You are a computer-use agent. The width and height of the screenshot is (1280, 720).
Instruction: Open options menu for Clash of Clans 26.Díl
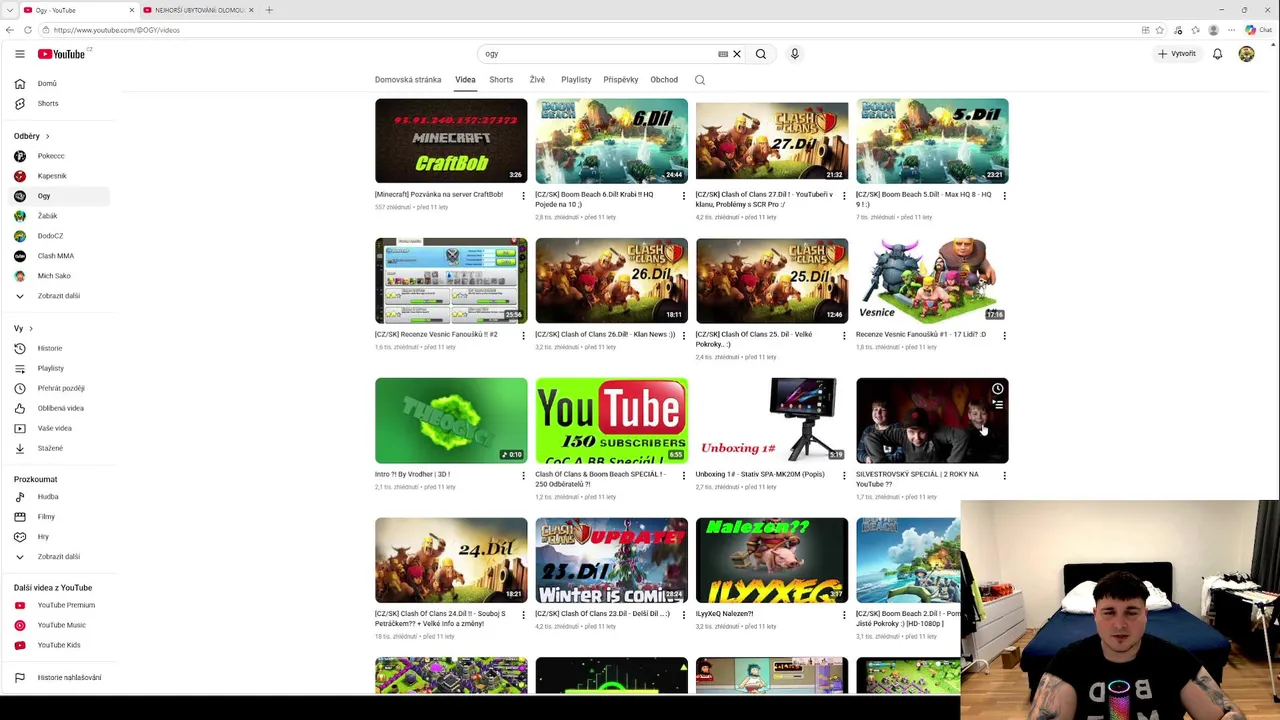683,336
